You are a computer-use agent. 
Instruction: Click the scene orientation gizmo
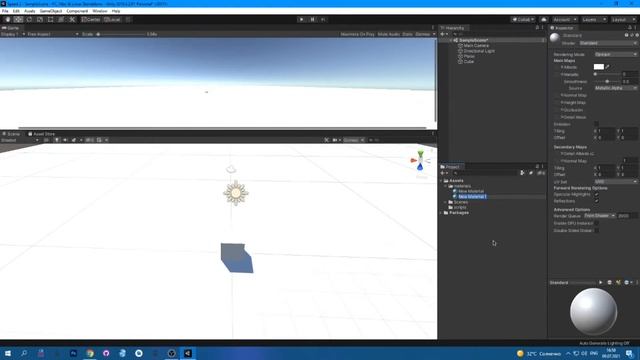pyautogui.click(x=420, y=160)
